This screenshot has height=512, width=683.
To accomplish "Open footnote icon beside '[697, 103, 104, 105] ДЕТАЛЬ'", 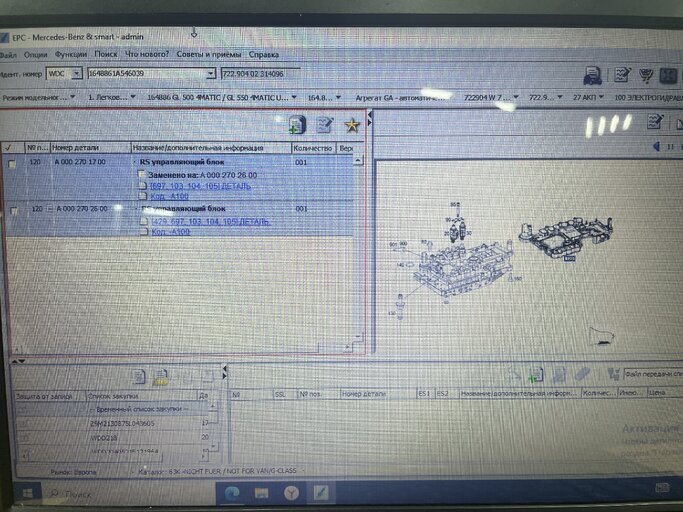I will click(142, 186).
